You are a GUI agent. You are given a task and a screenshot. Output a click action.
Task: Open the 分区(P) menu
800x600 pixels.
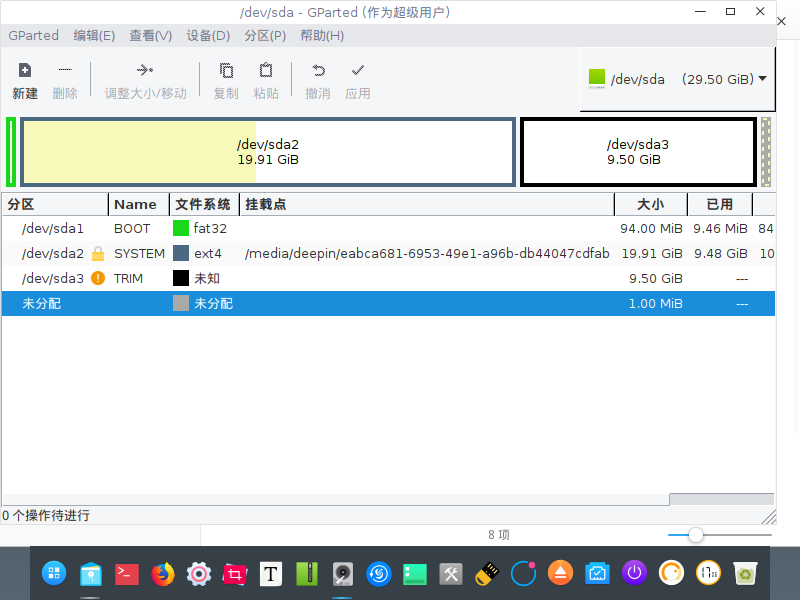(265, 36)
